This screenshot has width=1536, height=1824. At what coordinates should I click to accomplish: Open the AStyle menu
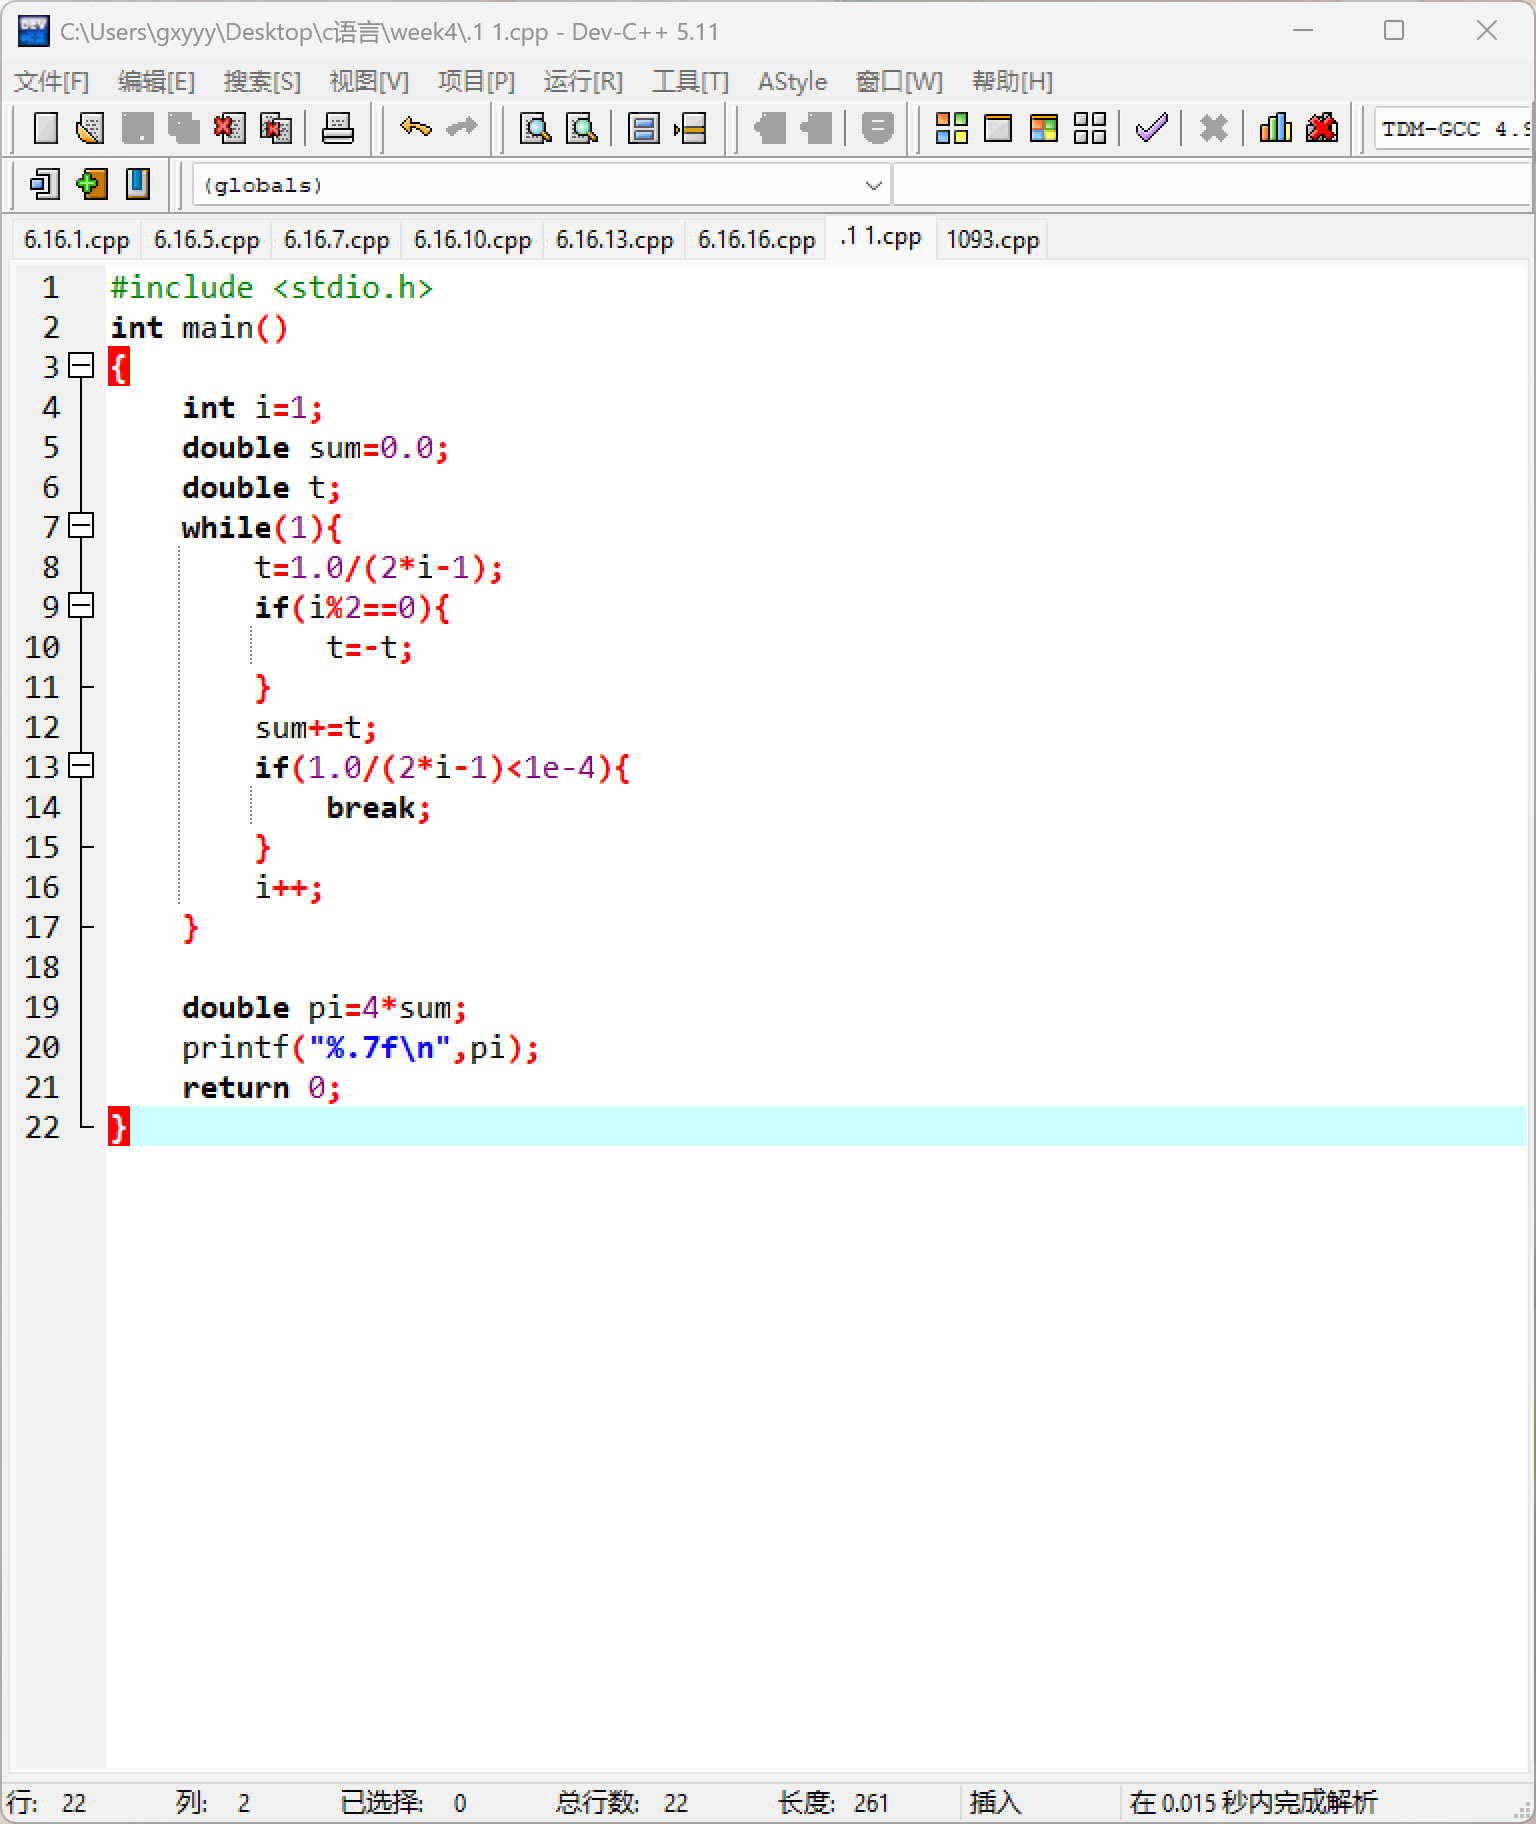[792, 81]
